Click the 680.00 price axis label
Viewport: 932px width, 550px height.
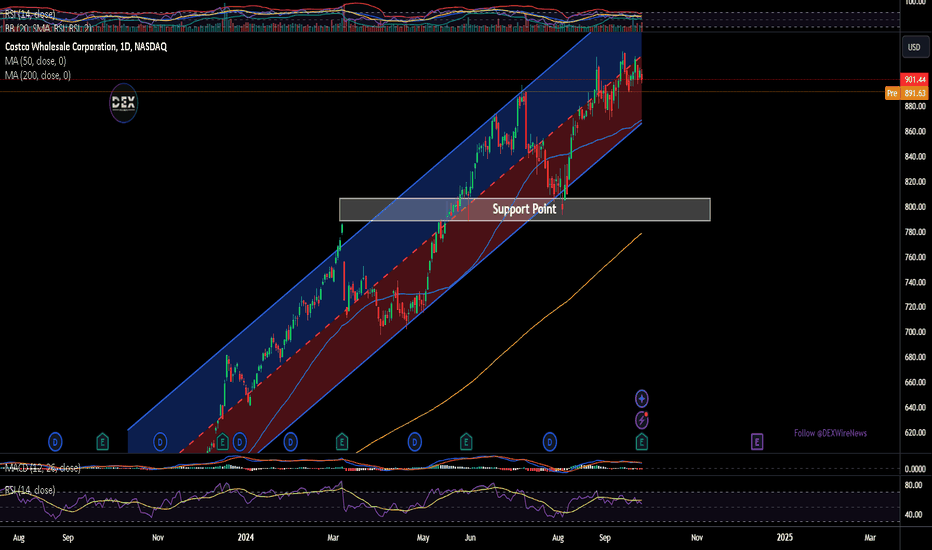[x=915, y=357]
